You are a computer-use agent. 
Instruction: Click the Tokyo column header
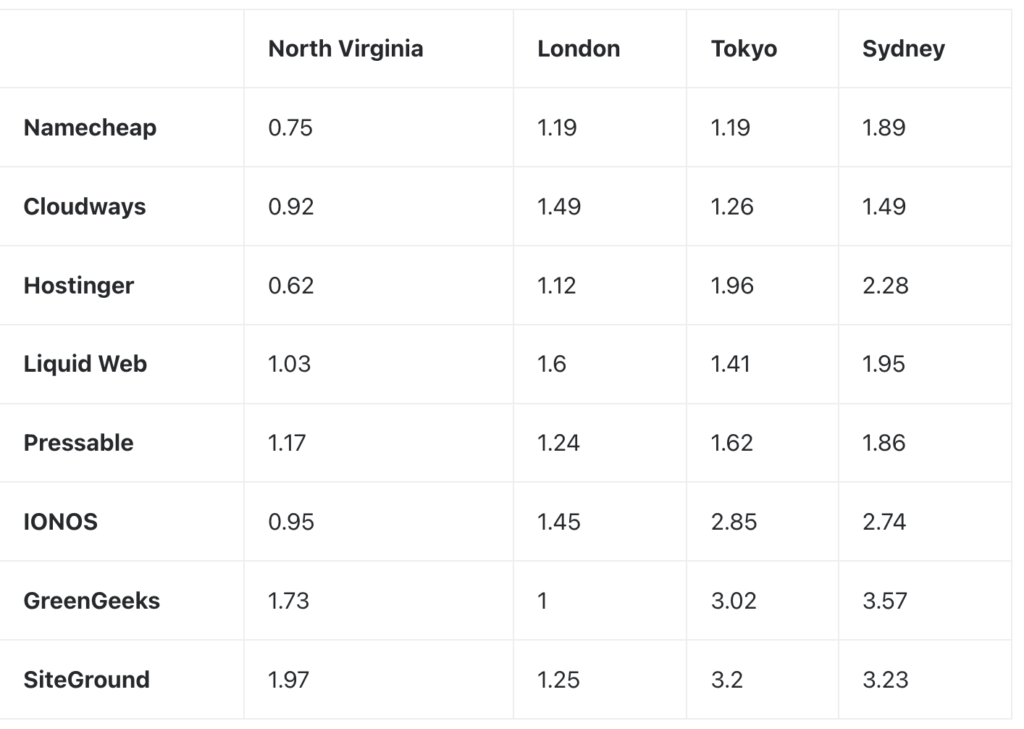(744, 49)
